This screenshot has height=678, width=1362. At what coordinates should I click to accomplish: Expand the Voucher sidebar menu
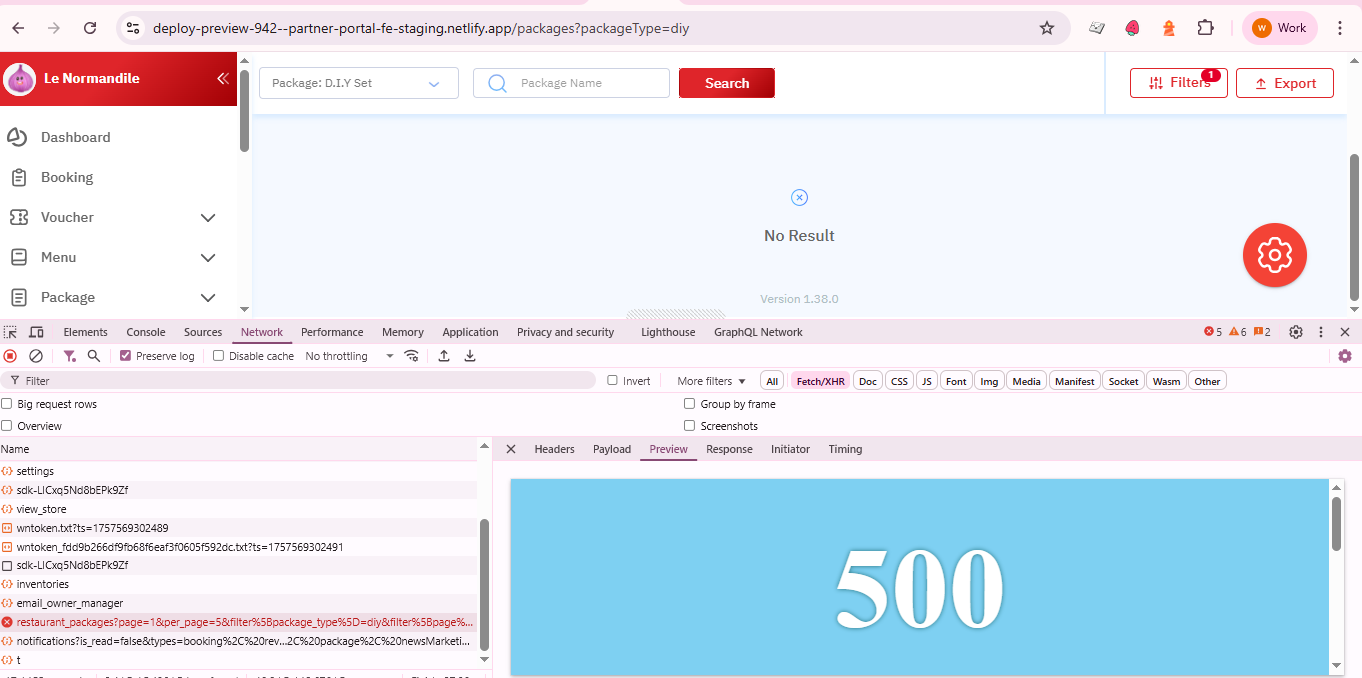[208, 217]
